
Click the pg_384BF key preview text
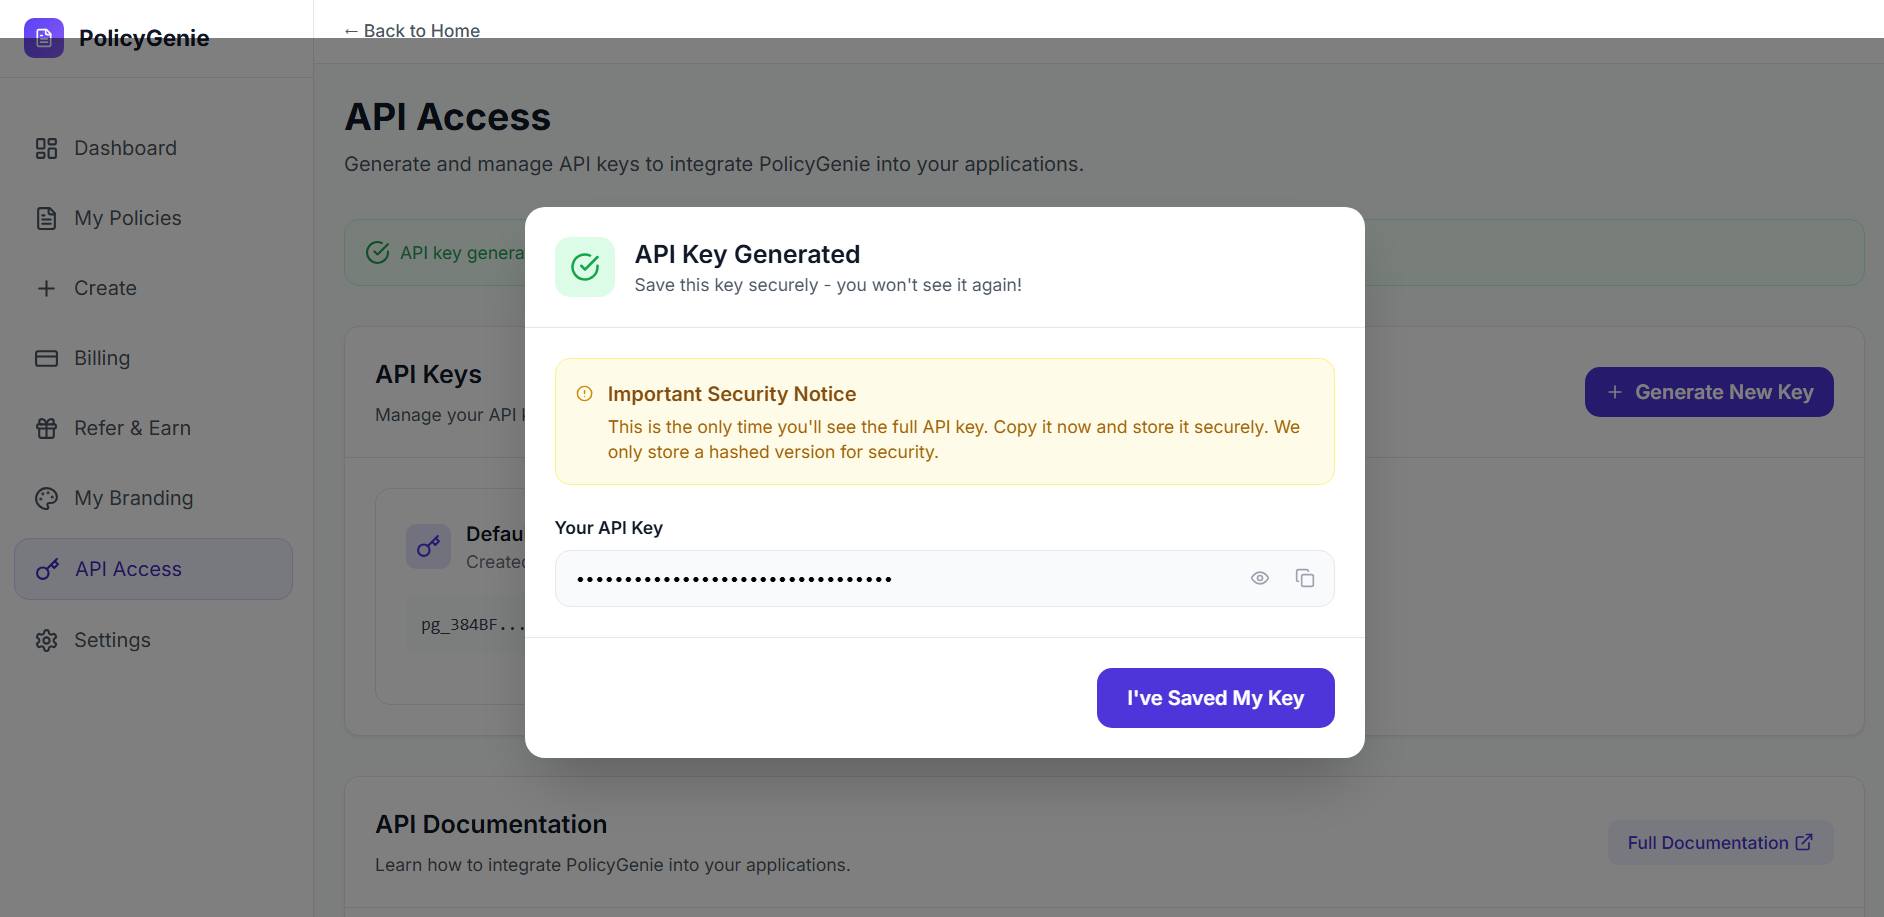tap(472, 625)
